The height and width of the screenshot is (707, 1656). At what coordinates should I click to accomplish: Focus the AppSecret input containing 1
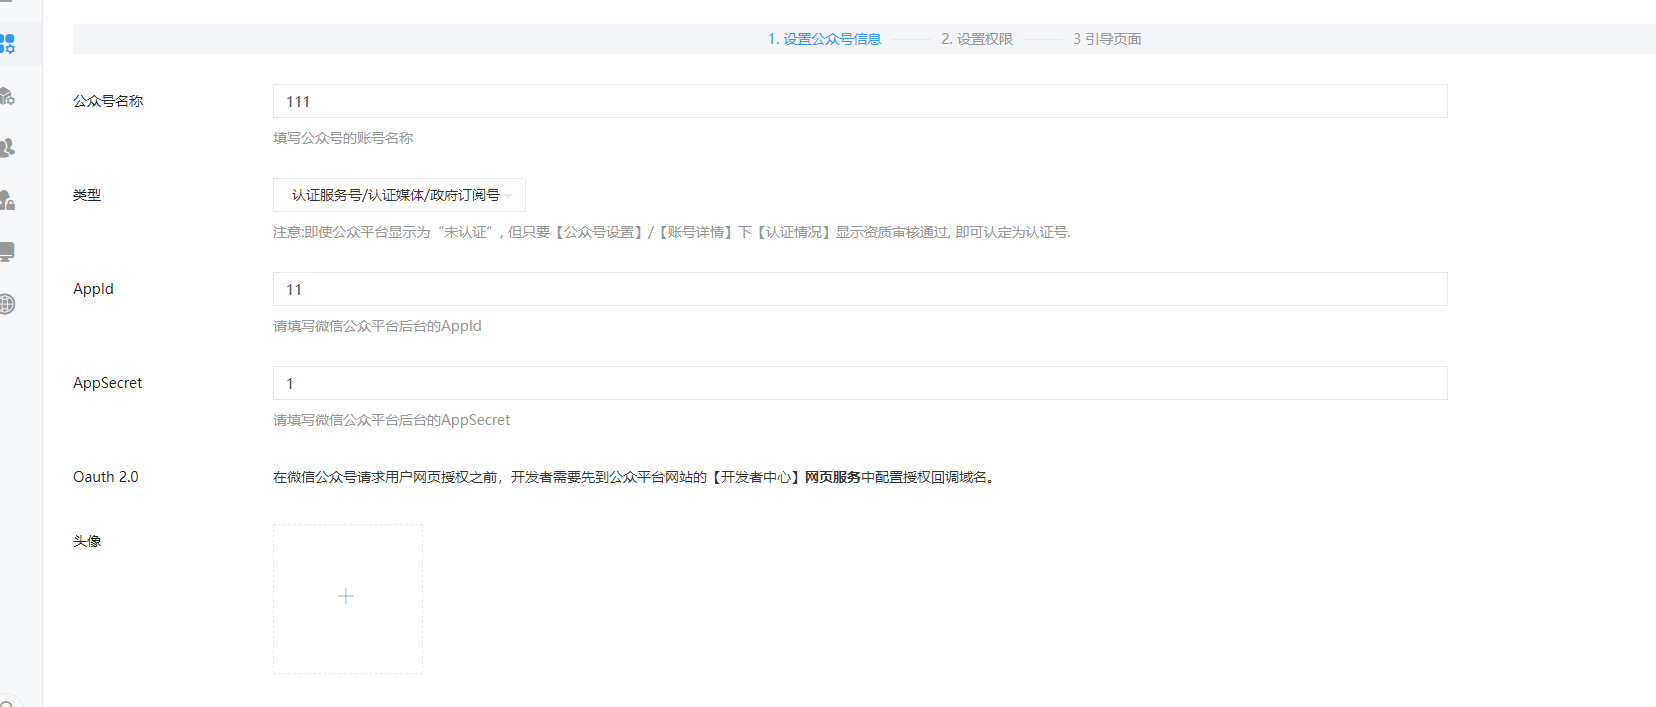tap(860, 383)
